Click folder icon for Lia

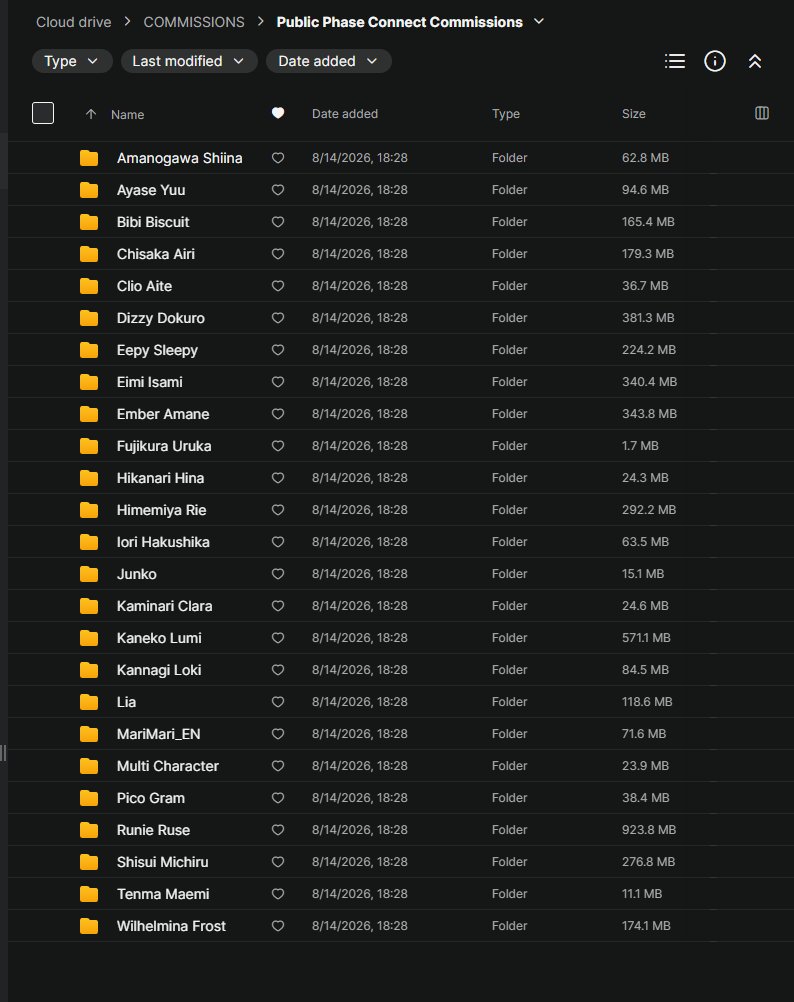click(x=89, y=702)
